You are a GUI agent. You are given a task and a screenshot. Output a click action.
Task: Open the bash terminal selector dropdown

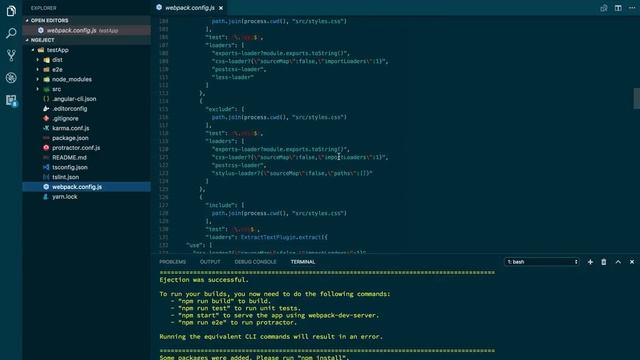[x=542, y=262]
